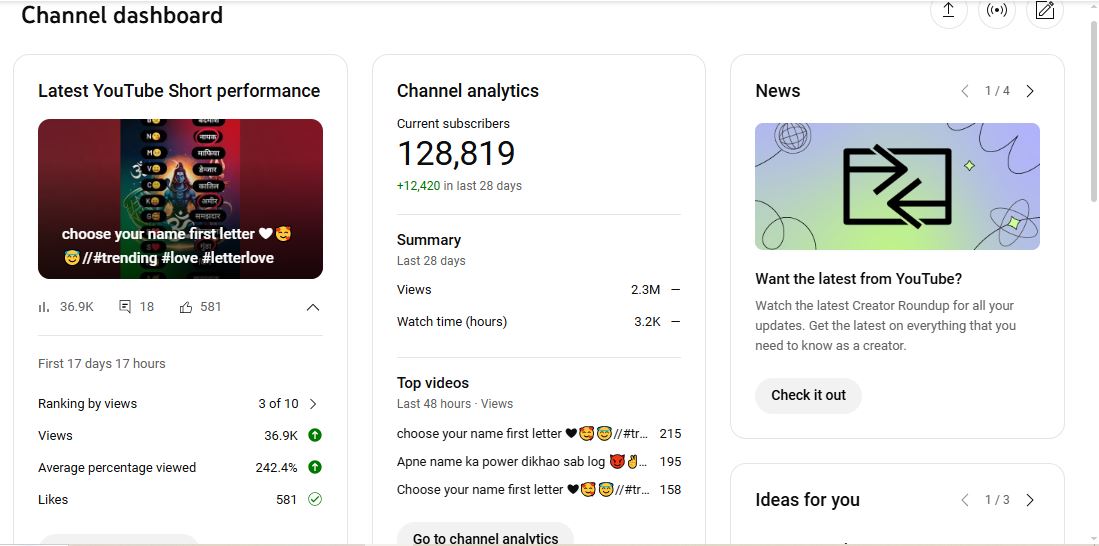1099x546 pixels.
Task: Collapse the Short performance details chevron
Action: (x=313, y=307)
